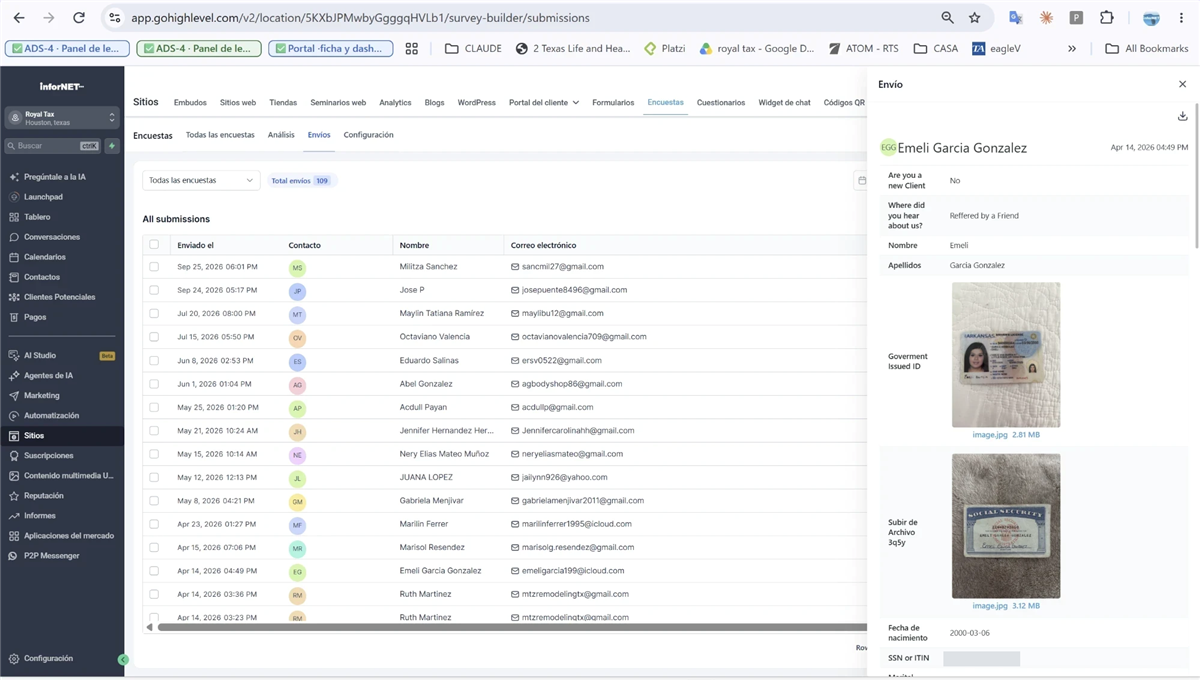Viewport: 1200px width, 680px height.
Task: Select the Gabriela Menjivar row checkbox
Action: 154,501
